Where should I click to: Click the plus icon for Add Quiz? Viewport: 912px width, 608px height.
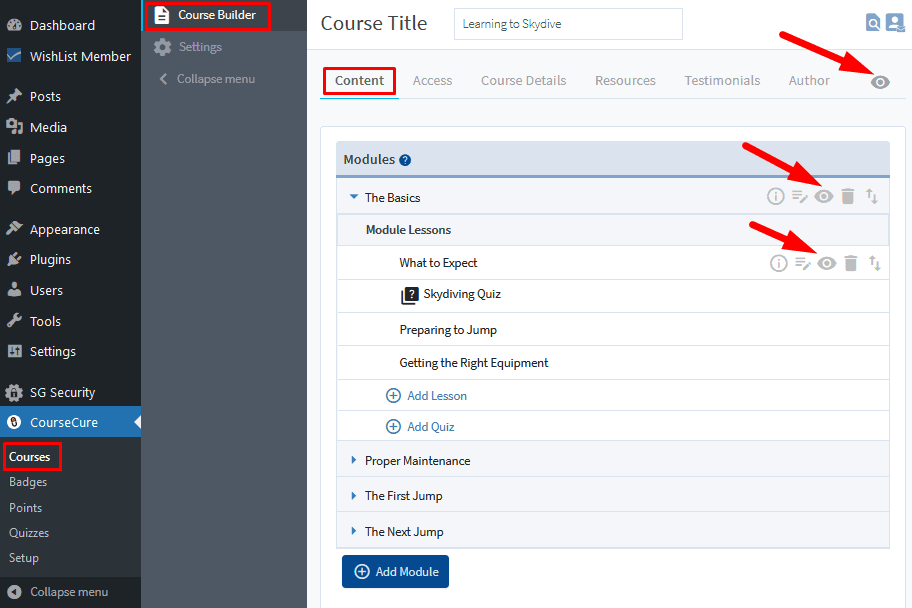393,426
